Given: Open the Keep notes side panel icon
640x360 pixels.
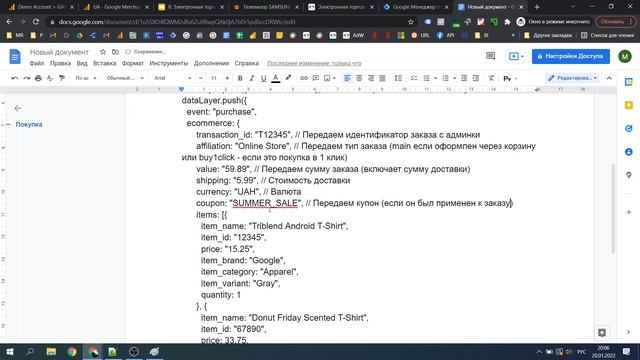Looking at the screenshot, I should (629, 105).
